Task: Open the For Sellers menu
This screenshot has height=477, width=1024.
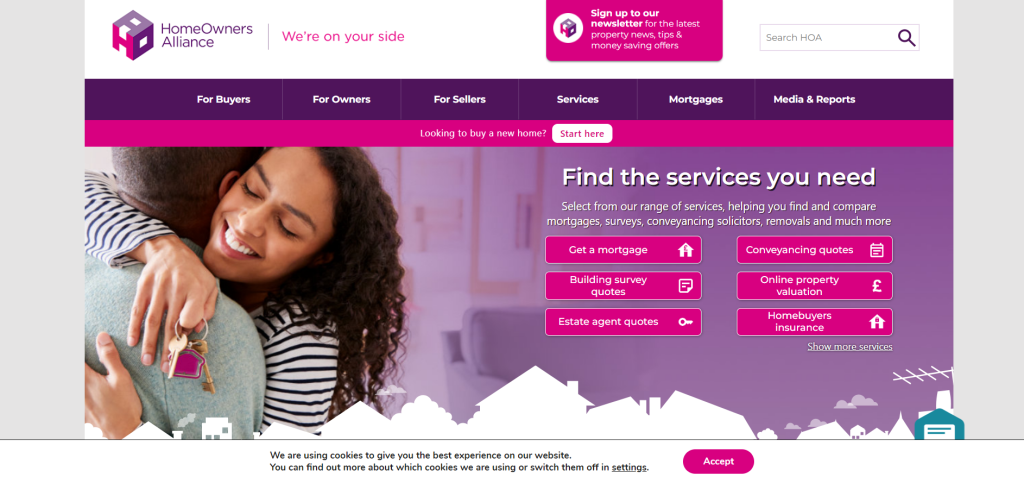Action: point(460,99)
